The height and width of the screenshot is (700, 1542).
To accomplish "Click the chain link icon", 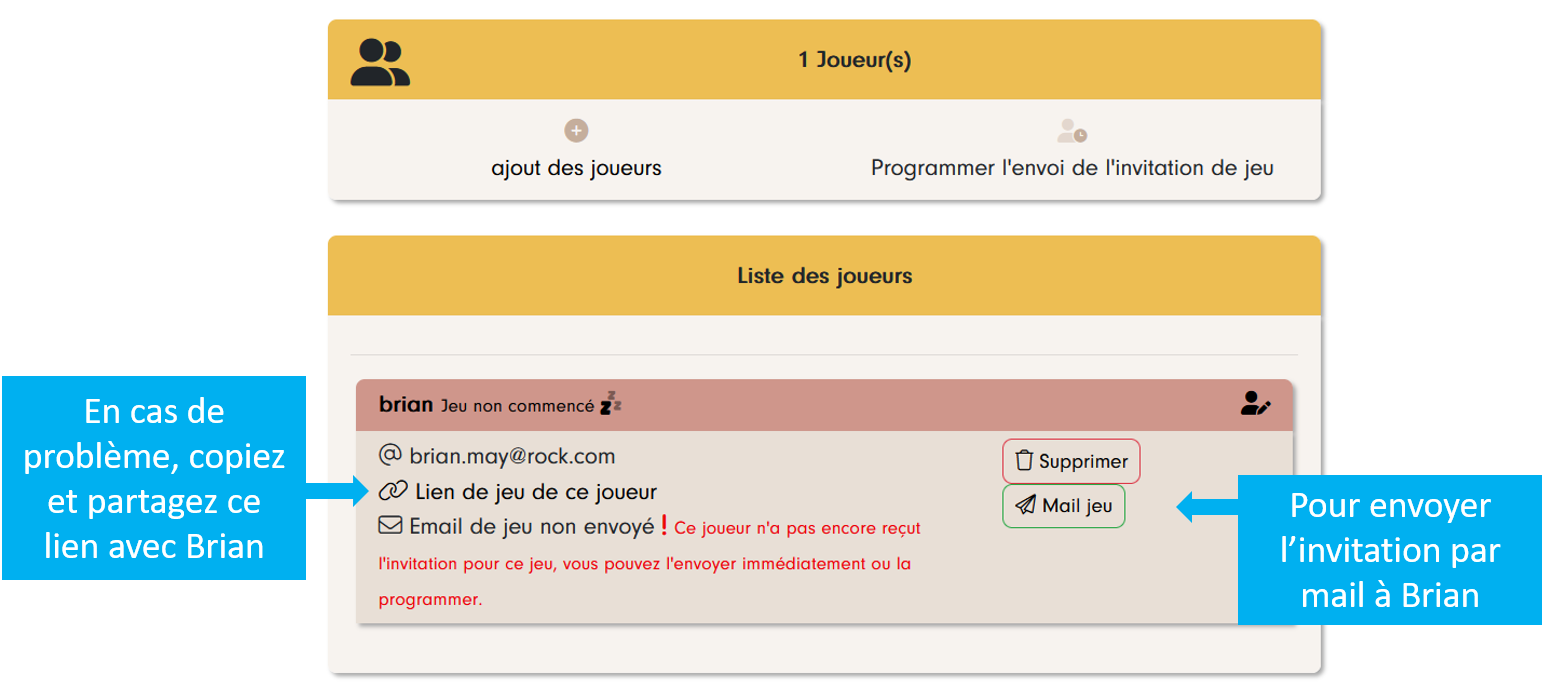I will [393, 491].
